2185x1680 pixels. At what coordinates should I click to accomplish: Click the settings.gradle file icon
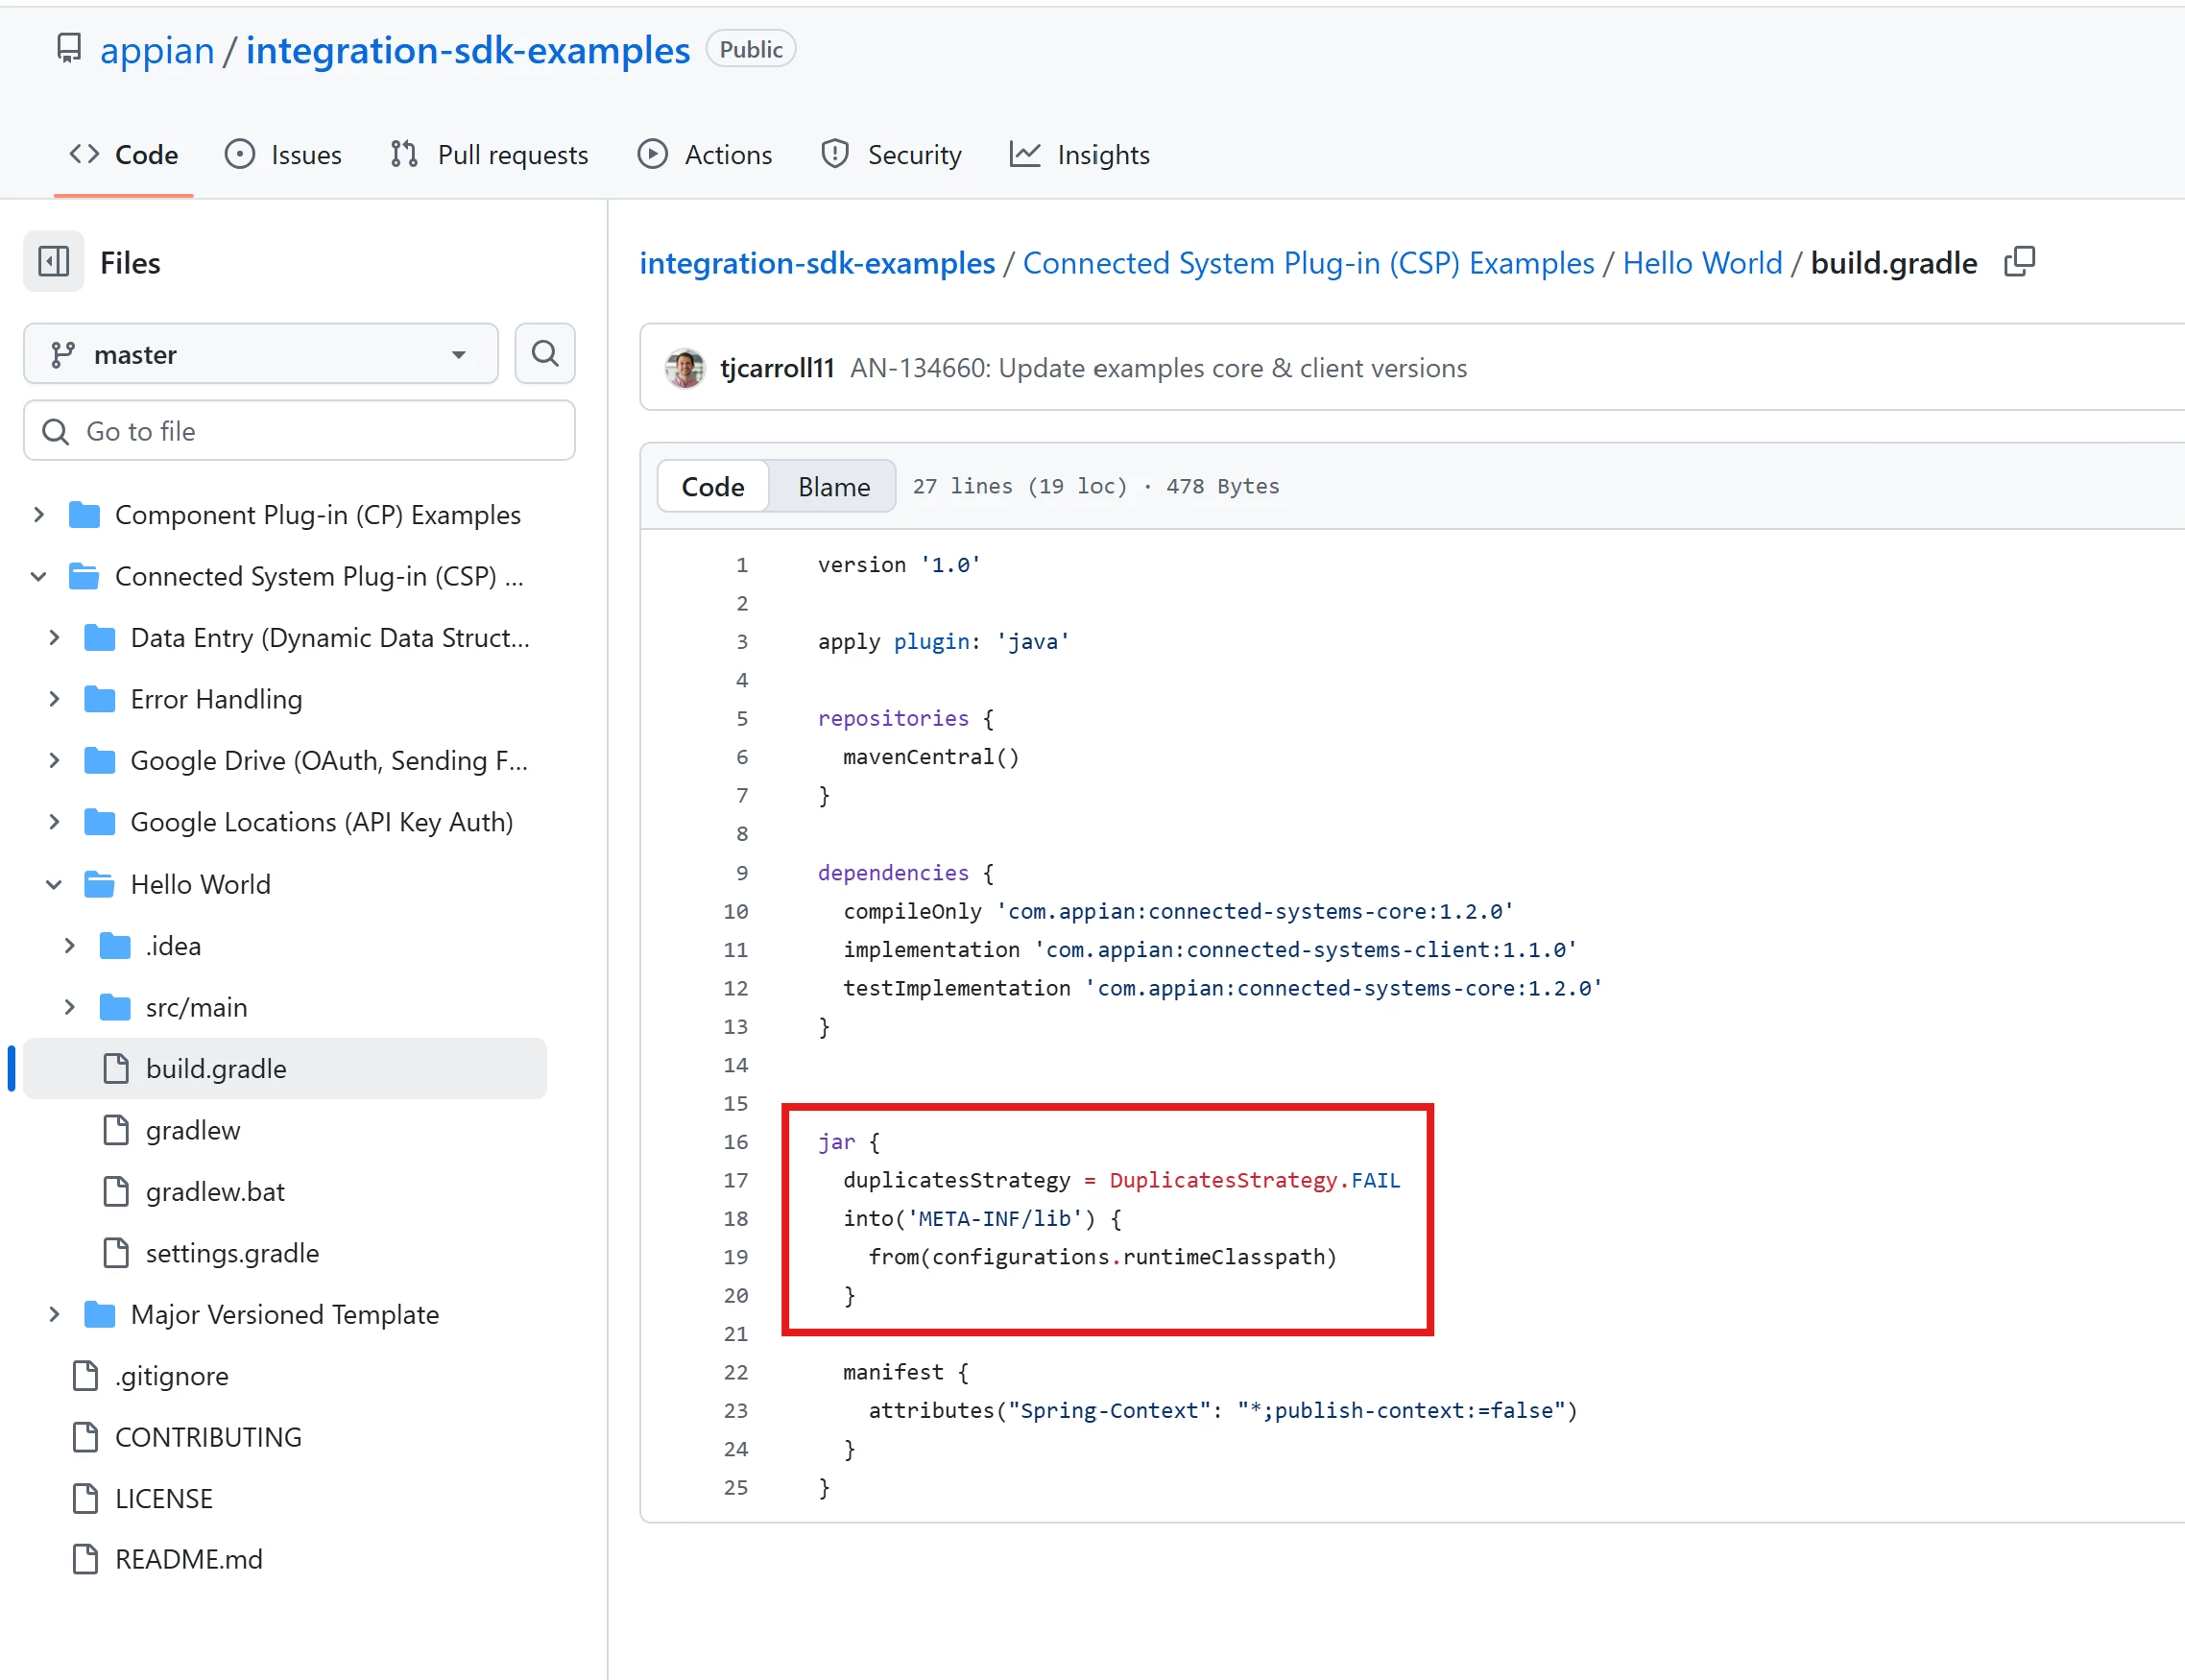(116, 1253)
